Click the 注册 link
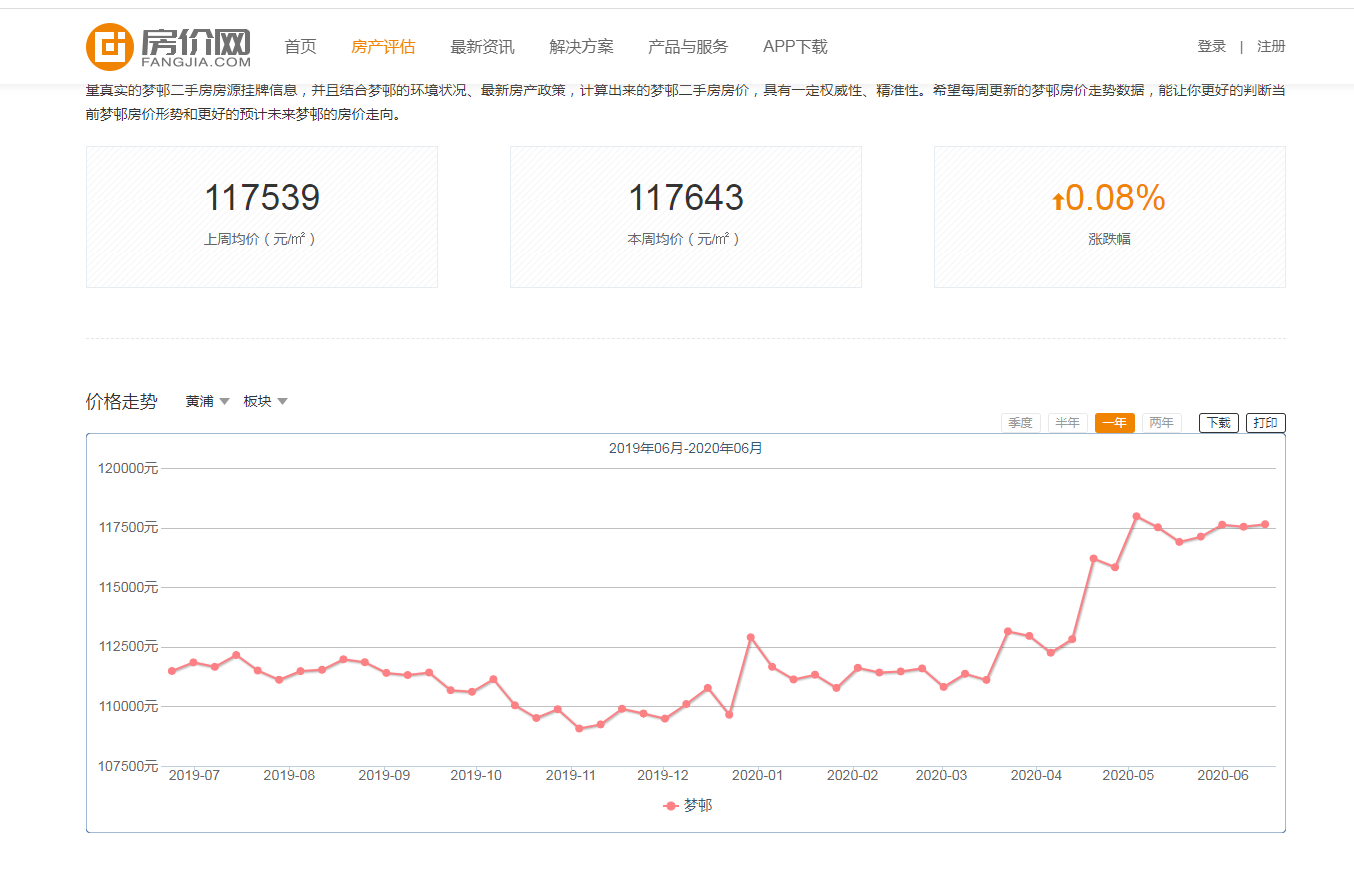This screenshot has width=1354, height=879. tap(1271, 45)
